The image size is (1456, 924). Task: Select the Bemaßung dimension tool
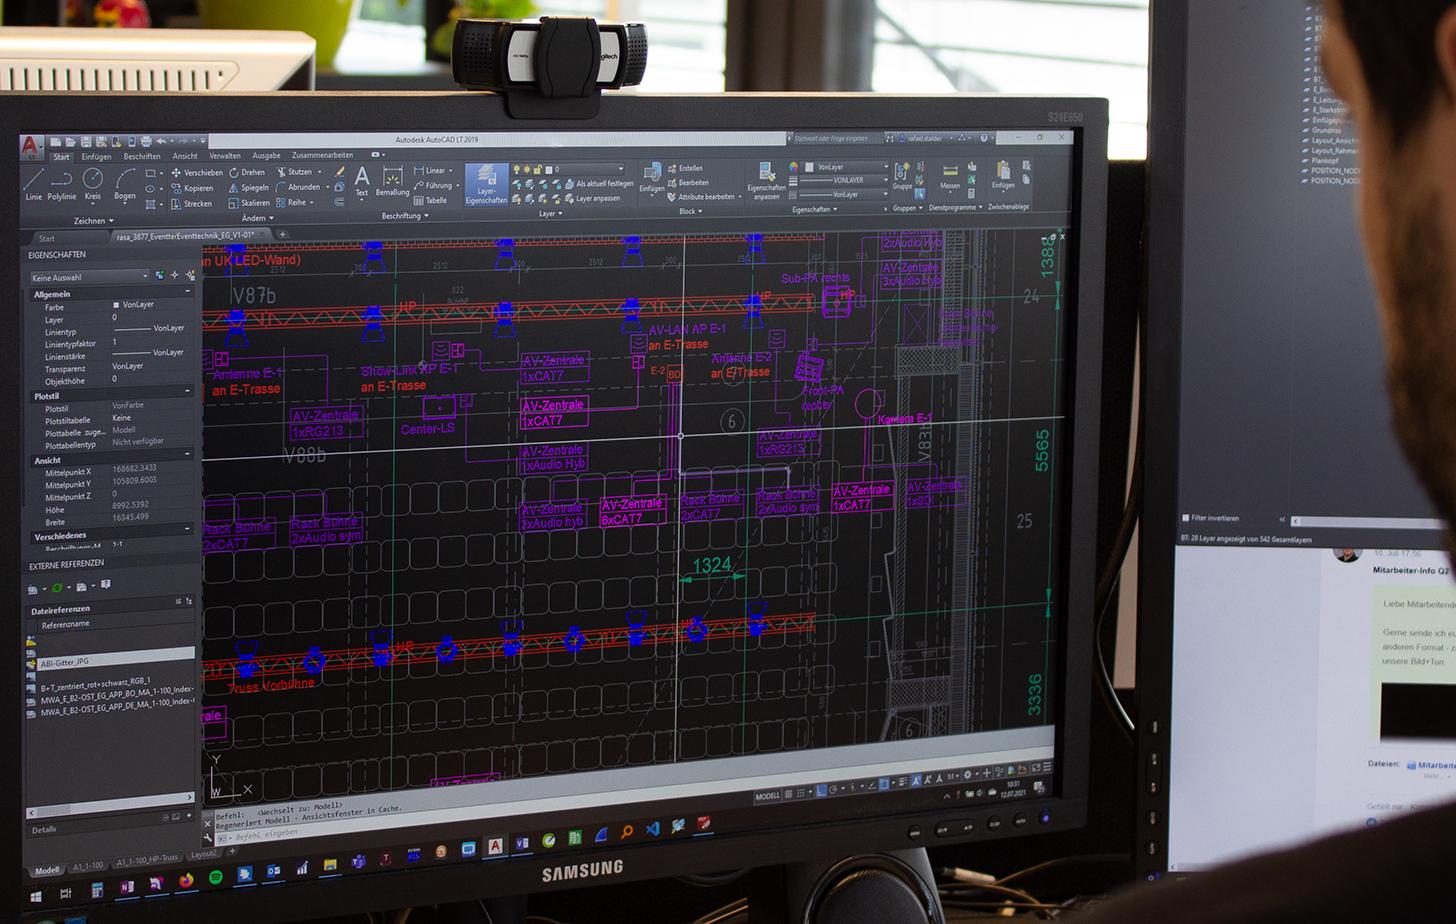click(x=392, y=181)
